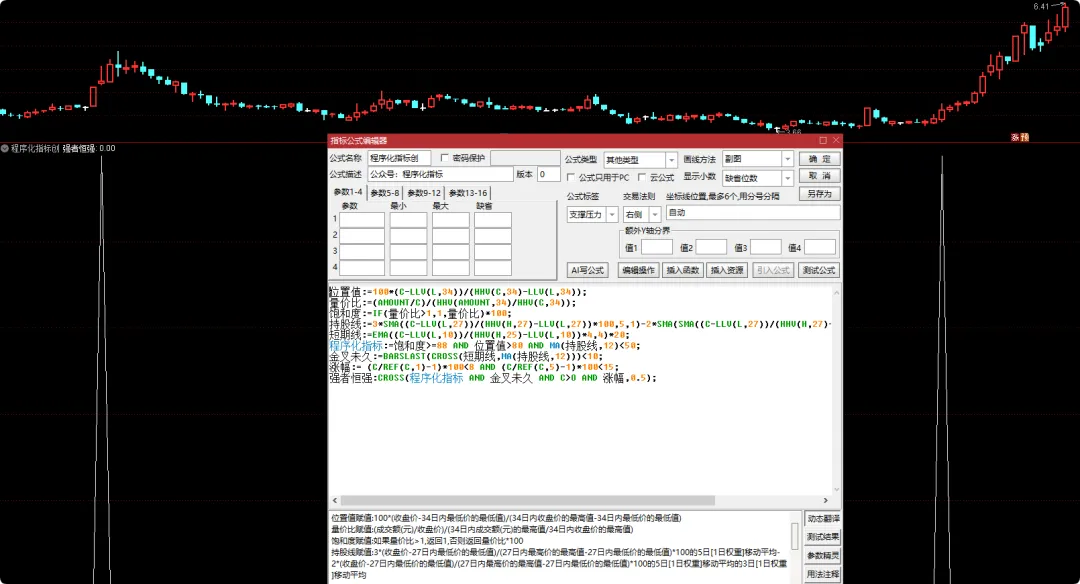
Task: Click the 位置值赋值 translation line
Action: pos(506,518)
